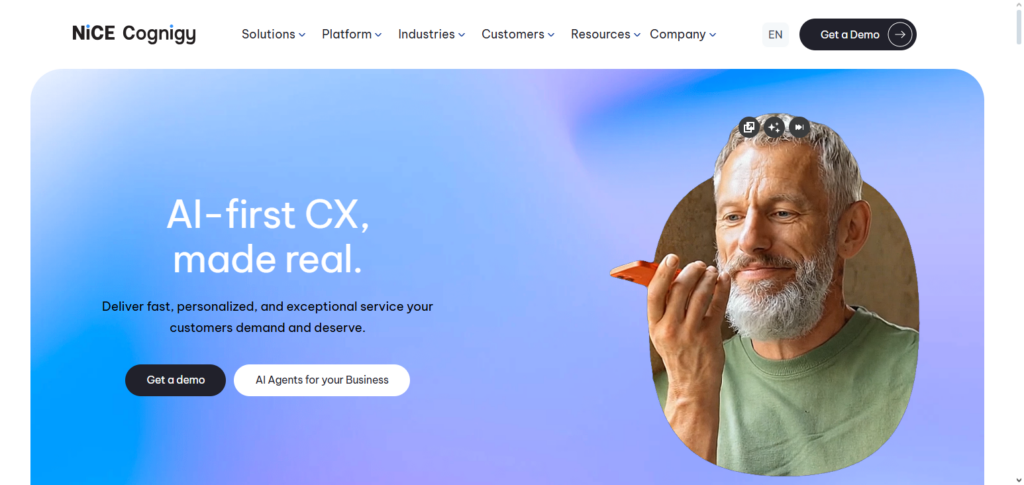Open the Resources menu
The width and height of the screenshot is (1024, 485).
(x=605, y=35)
